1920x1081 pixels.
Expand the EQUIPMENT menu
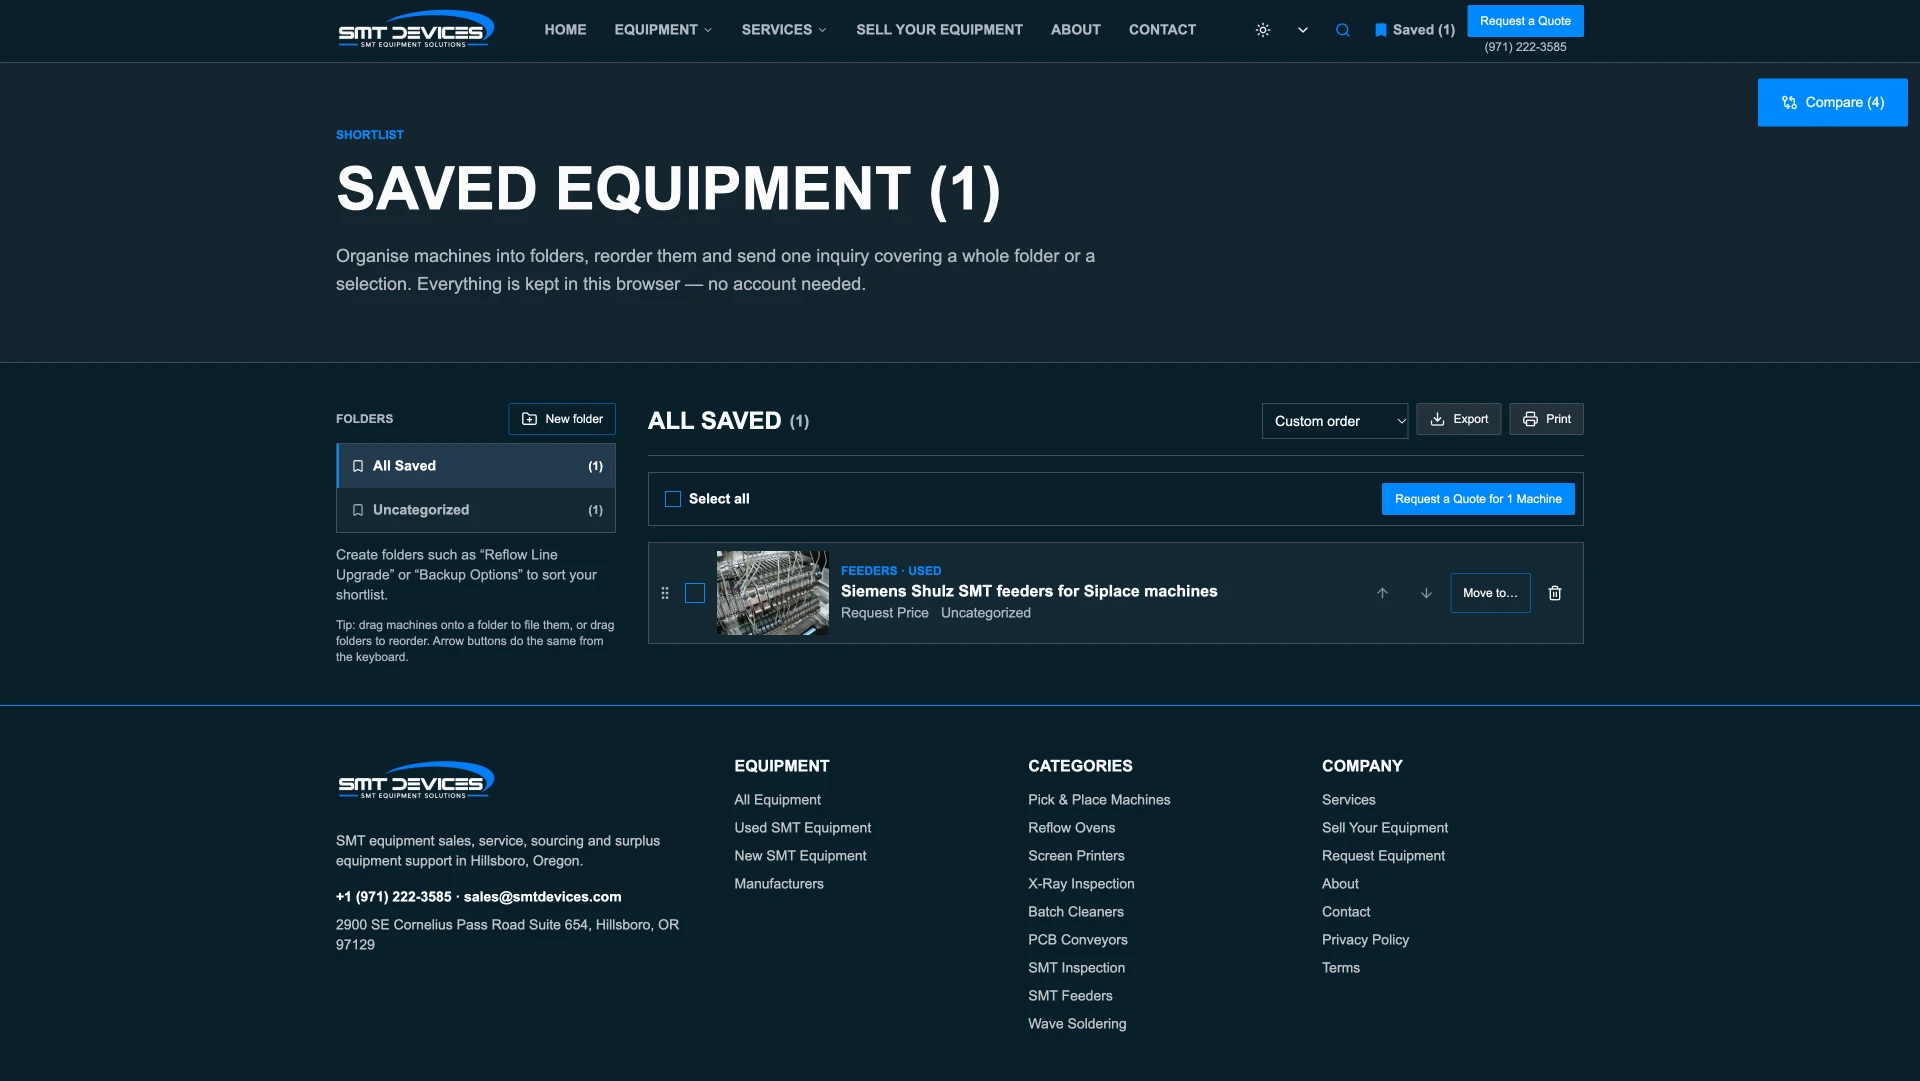tap(663, 30)
